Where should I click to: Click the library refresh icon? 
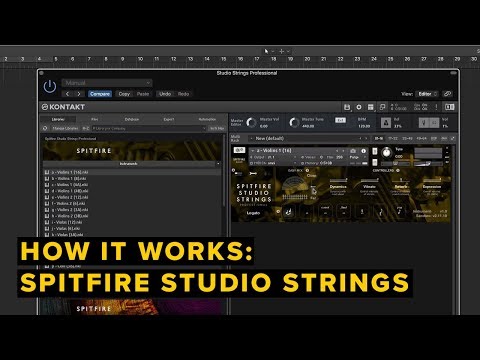[45, 128]
